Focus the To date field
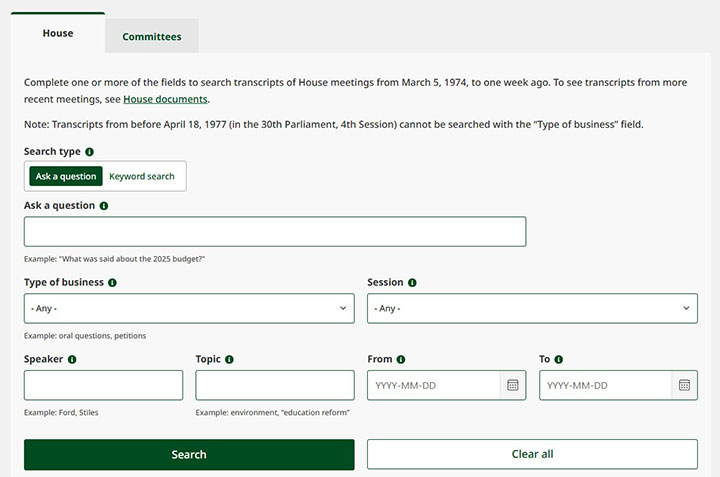720x477 pixels. (605, 385)
